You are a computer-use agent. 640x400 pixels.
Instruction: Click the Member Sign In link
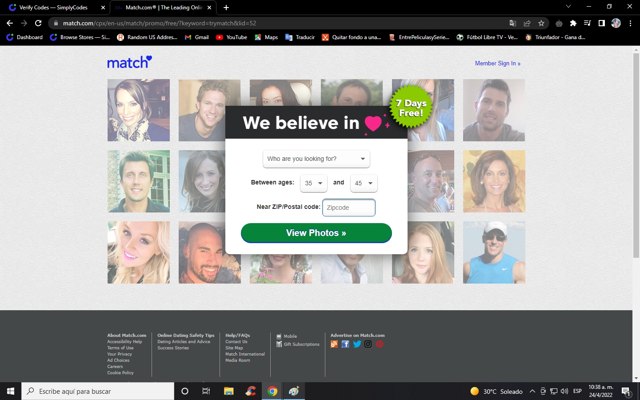(497, 63)
